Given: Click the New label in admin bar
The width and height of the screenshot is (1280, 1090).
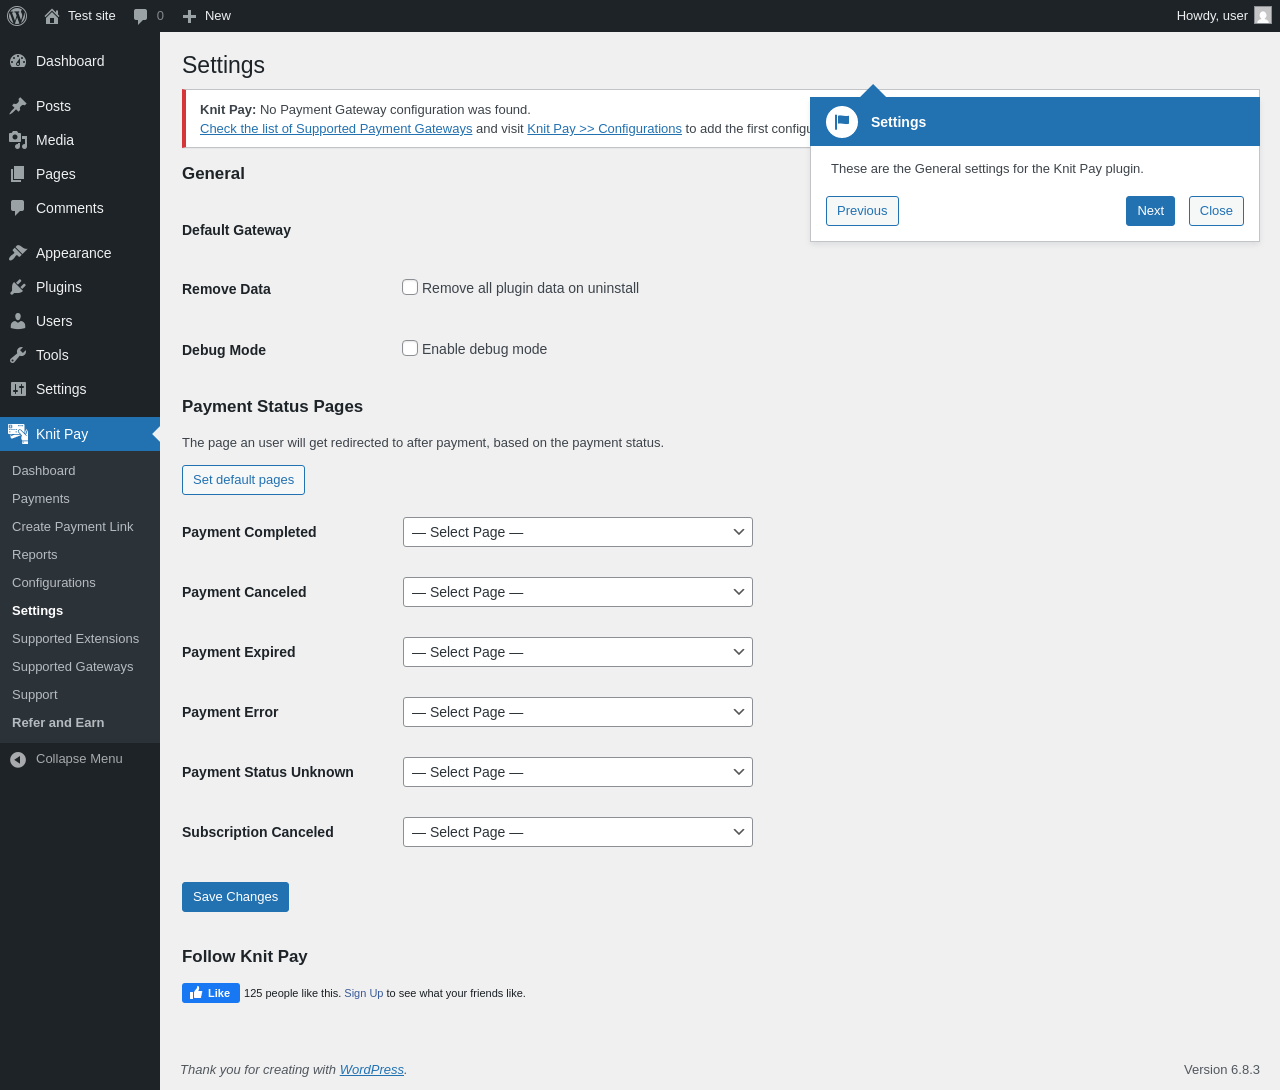Looking at the screenshot, I should [218, 16].
